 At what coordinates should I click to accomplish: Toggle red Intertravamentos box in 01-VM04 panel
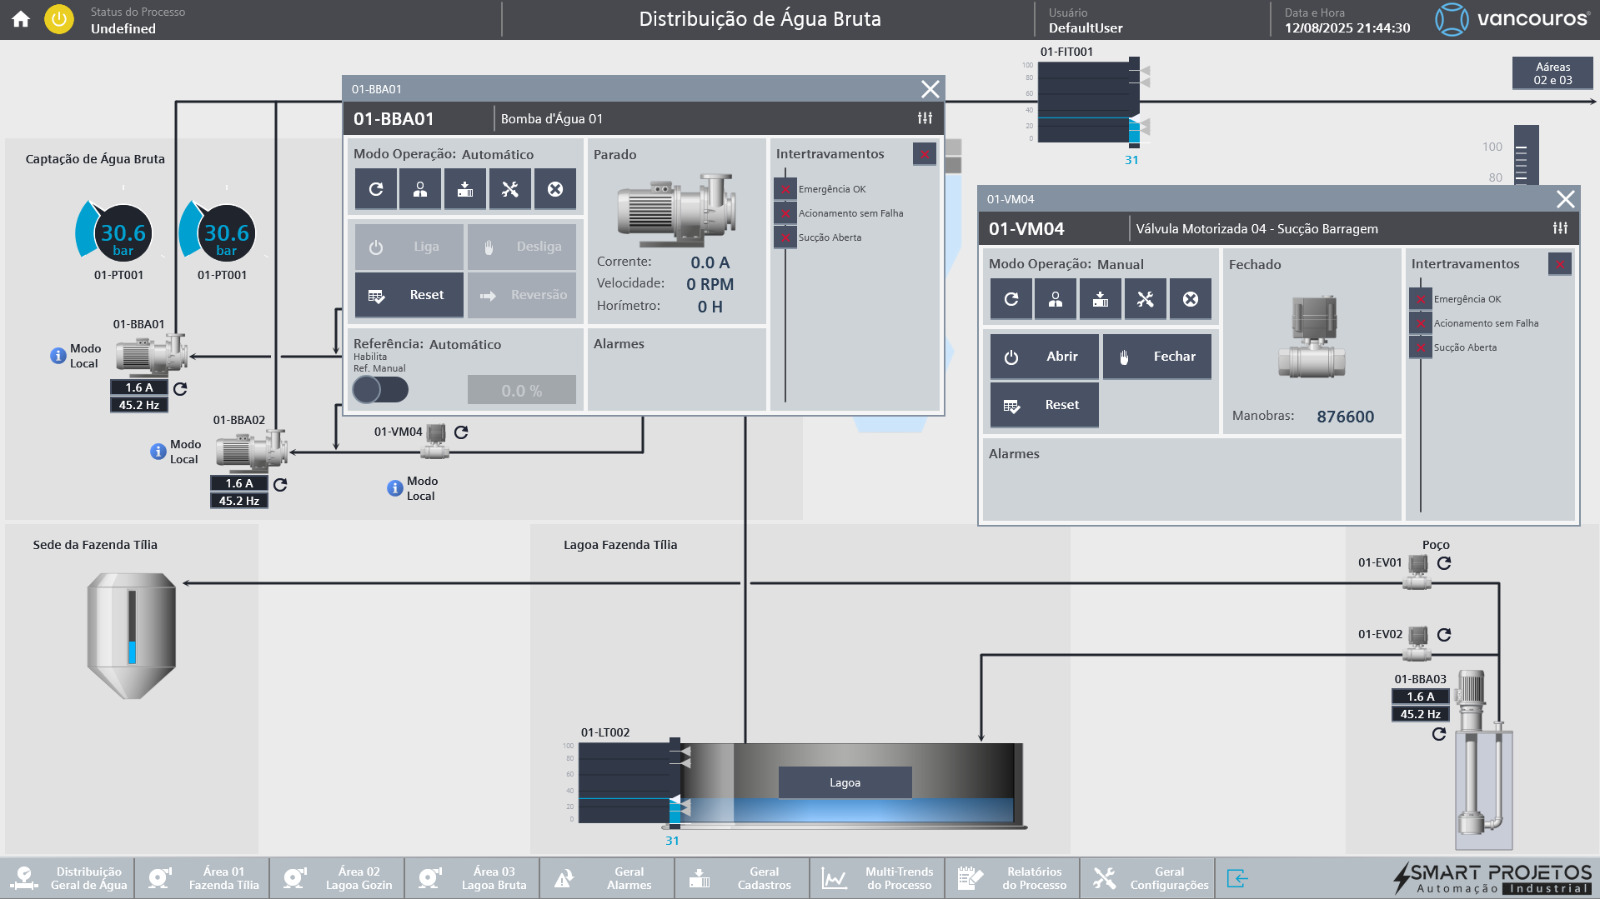pyautogui.click(x=1559, y=264)
